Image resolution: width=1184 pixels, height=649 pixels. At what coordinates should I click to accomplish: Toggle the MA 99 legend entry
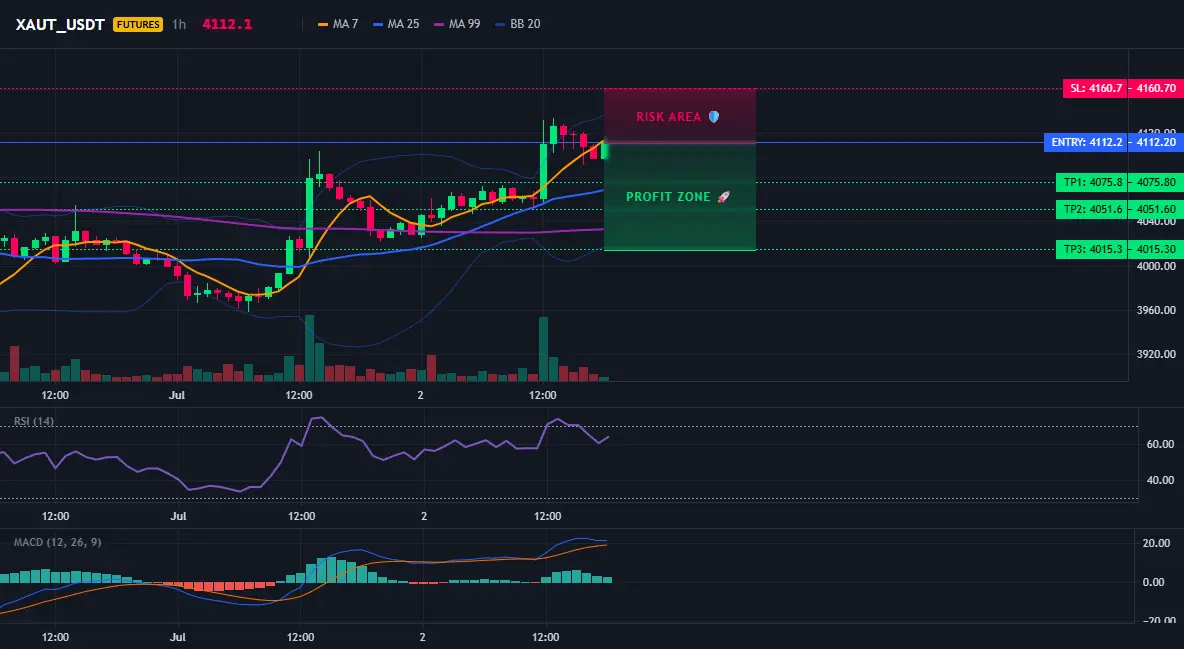coord(457,24)
